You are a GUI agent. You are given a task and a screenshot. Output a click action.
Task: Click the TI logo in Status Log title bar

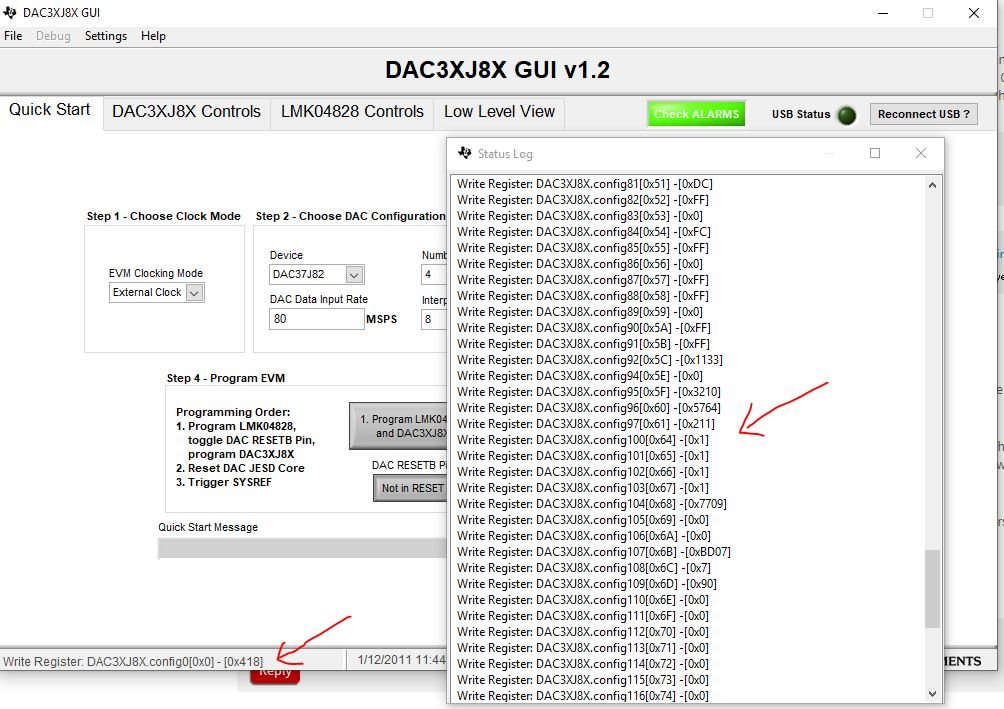(464, 153)
